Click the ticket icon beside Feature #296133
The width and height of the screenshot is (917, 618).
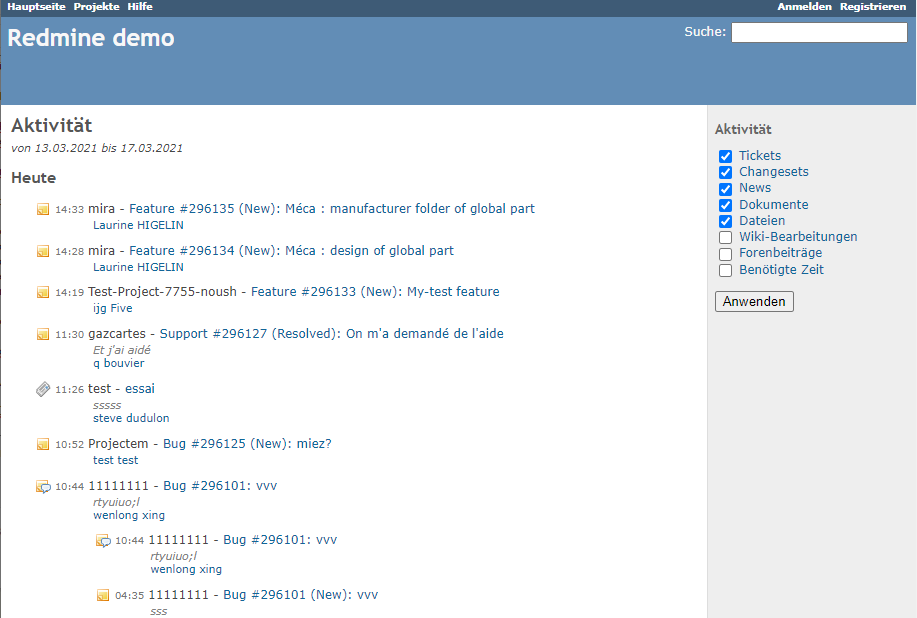click(x=43, y=292)
